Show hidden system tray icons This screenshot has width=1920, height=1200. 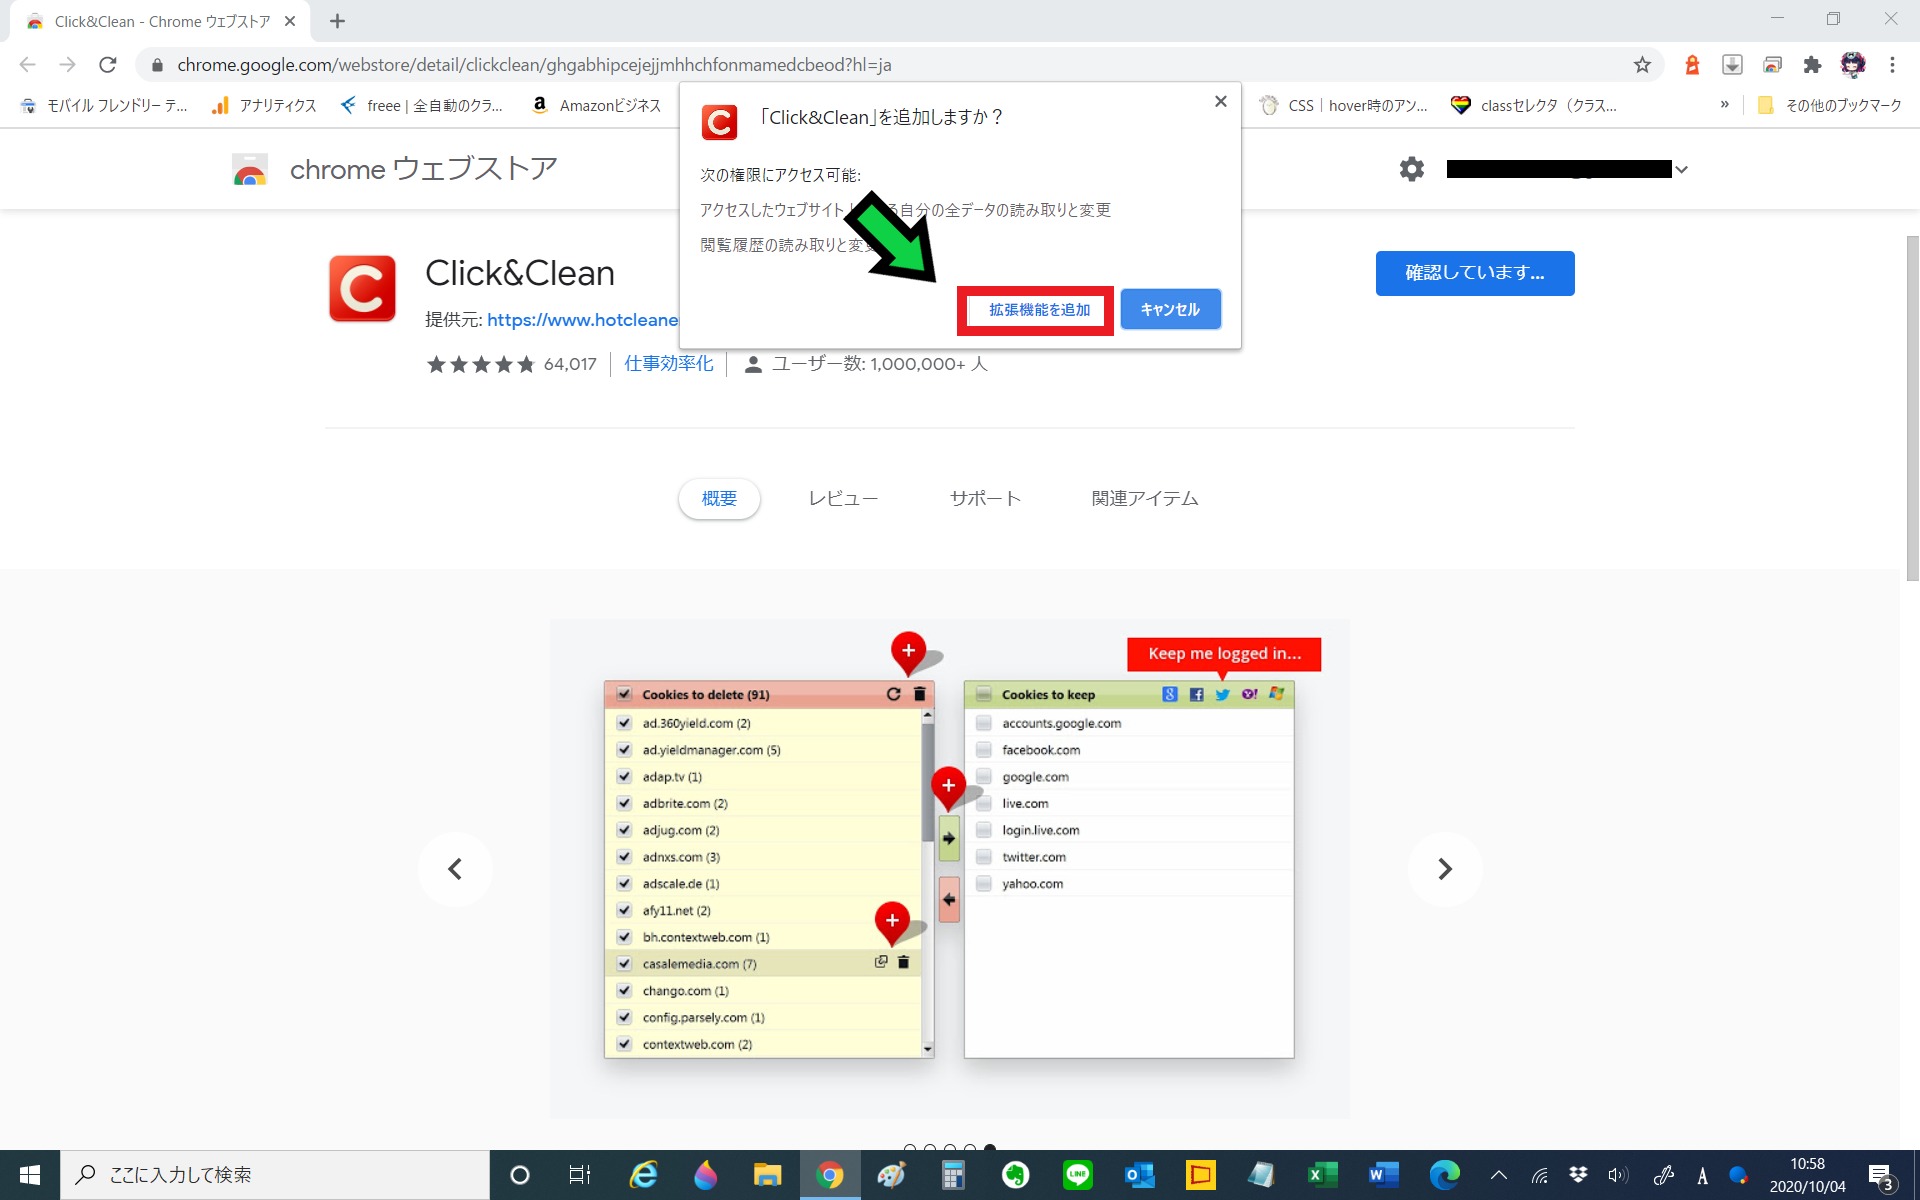(1498, 1175)
